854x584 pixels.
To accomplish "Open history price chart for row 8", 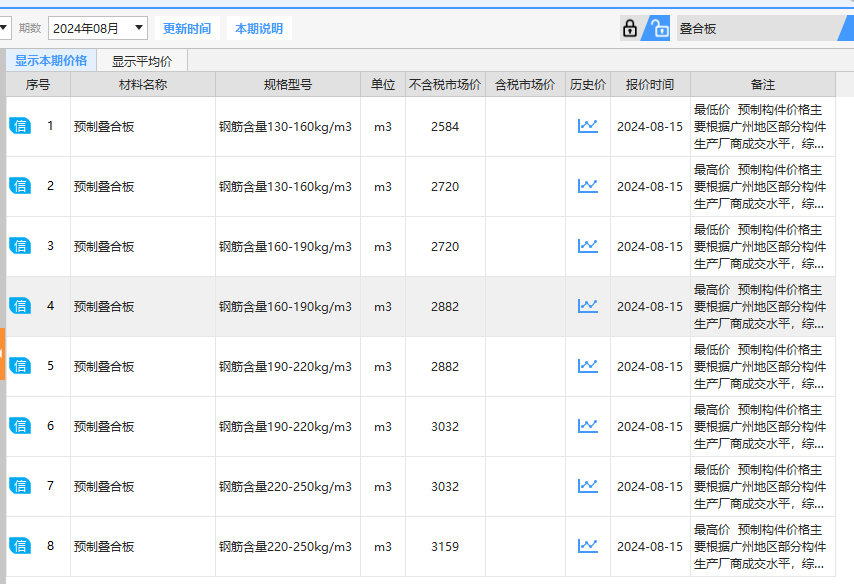I will [588, 545].
